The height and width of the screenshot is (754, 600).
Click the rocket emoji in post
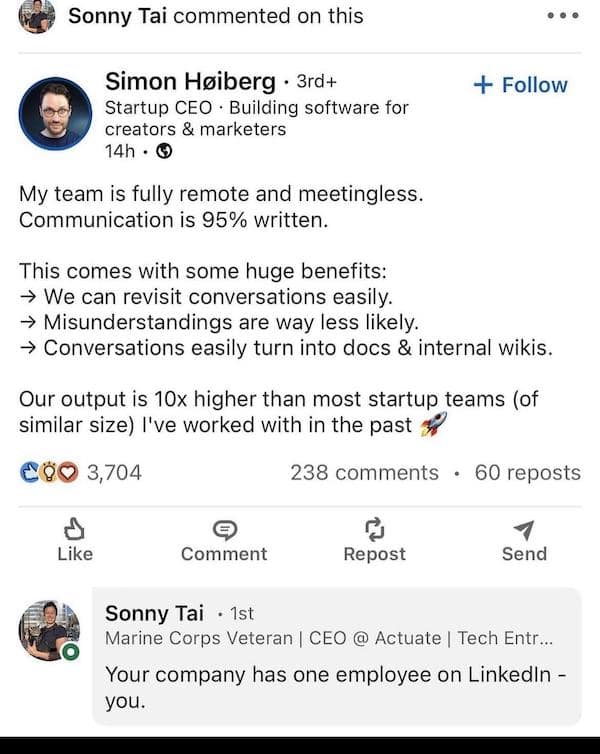click(433, 425)
